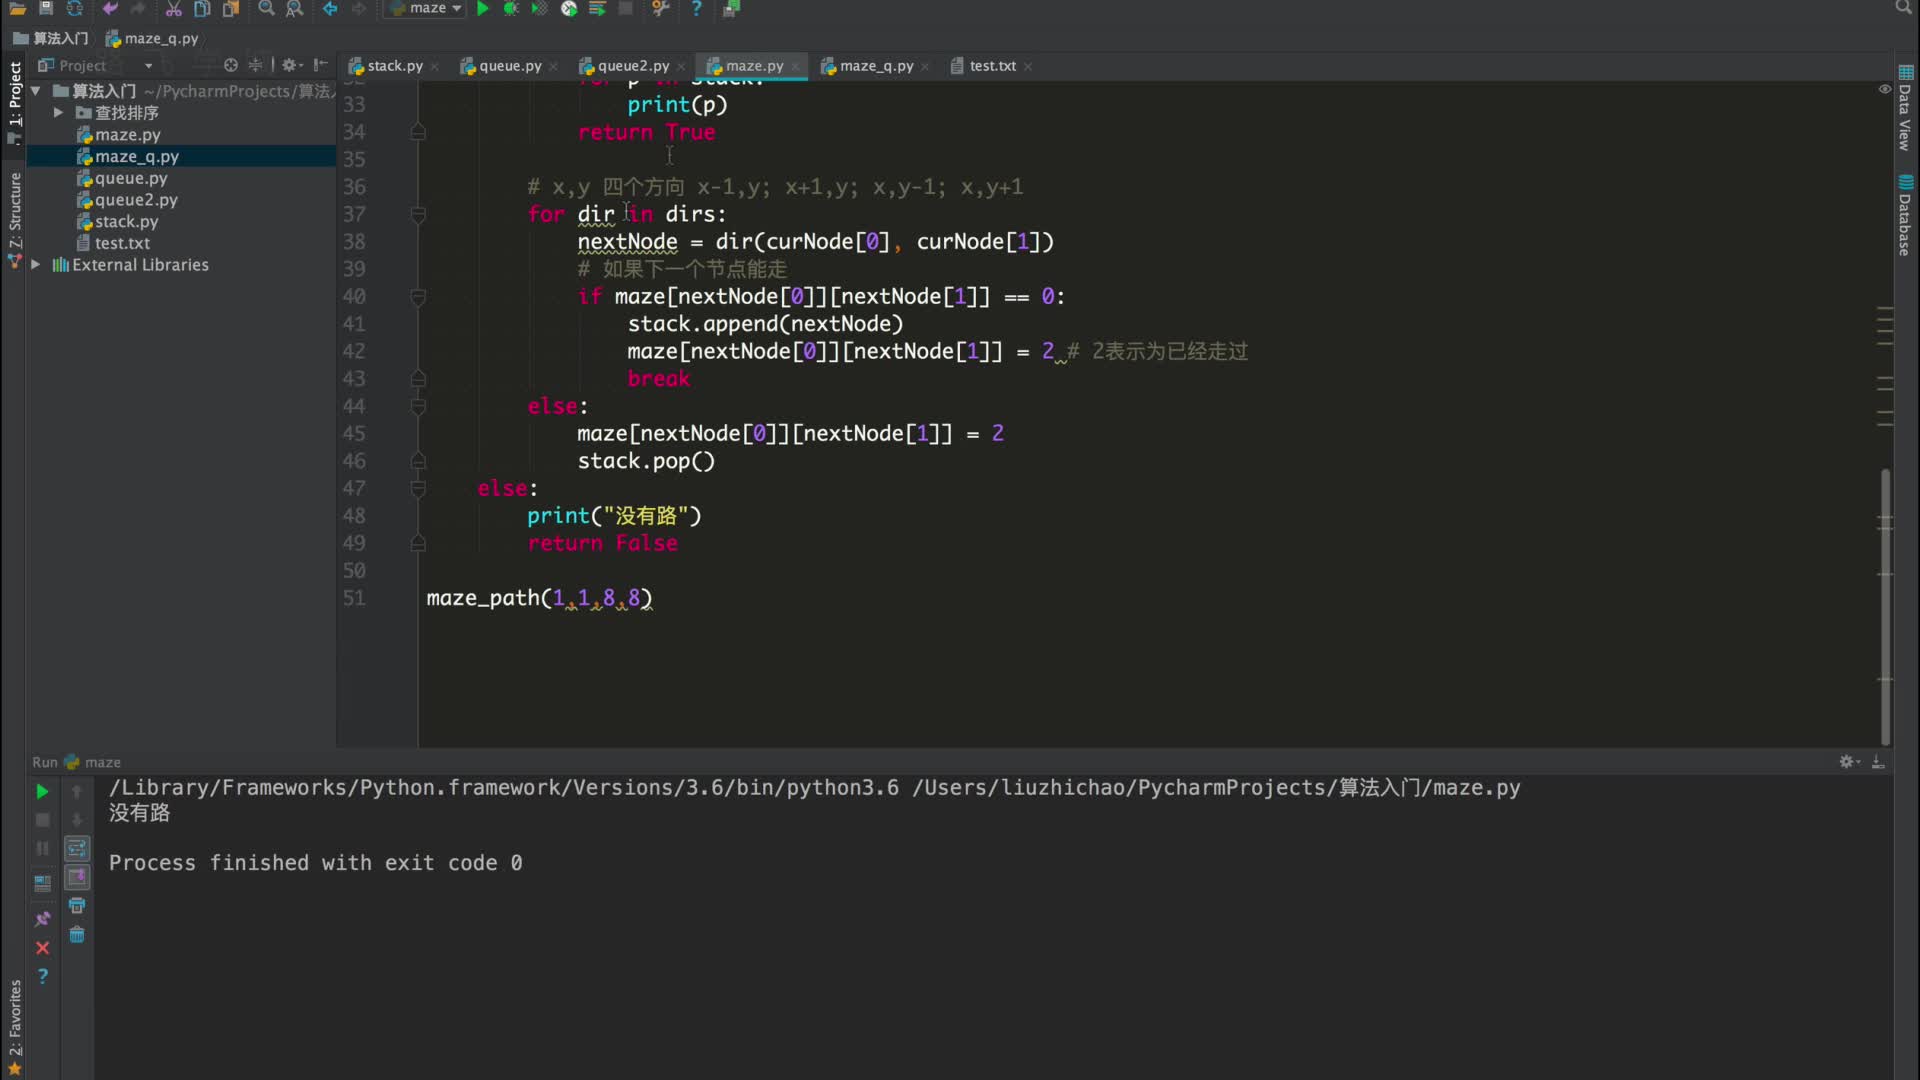This screenshot has height=1080, width=1920.
Task: Start debugging with the green bug icon
Action: tap(511, 8)
